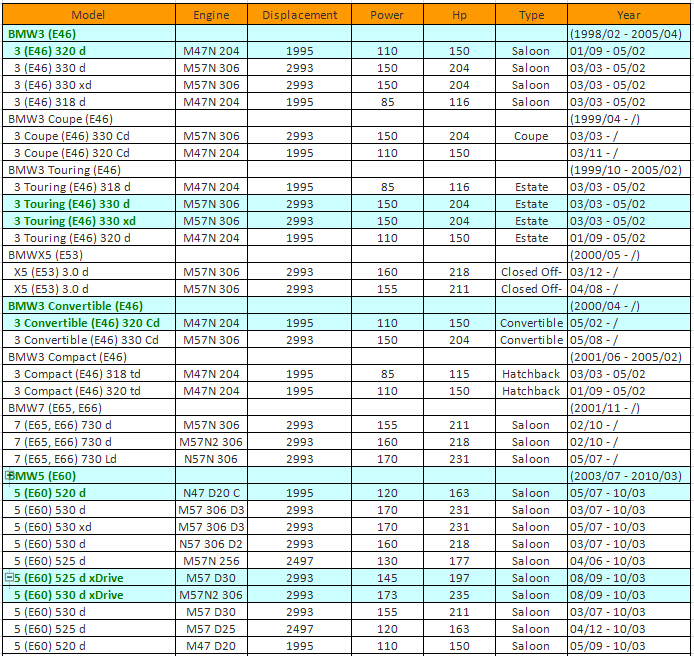Select the BMW3 Coupe (E46) group cell
This screenshot has height=656, width=694.
pos(89,119)
